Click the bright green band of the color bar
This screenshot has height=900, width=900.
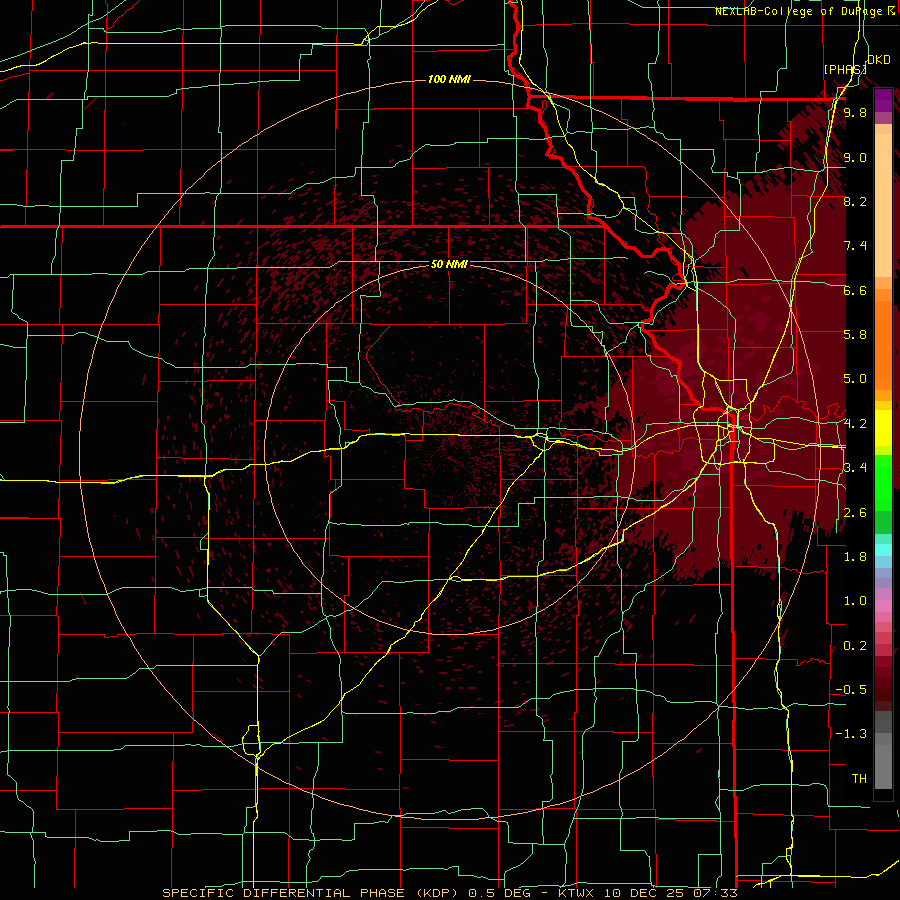(x=883, y=482)
